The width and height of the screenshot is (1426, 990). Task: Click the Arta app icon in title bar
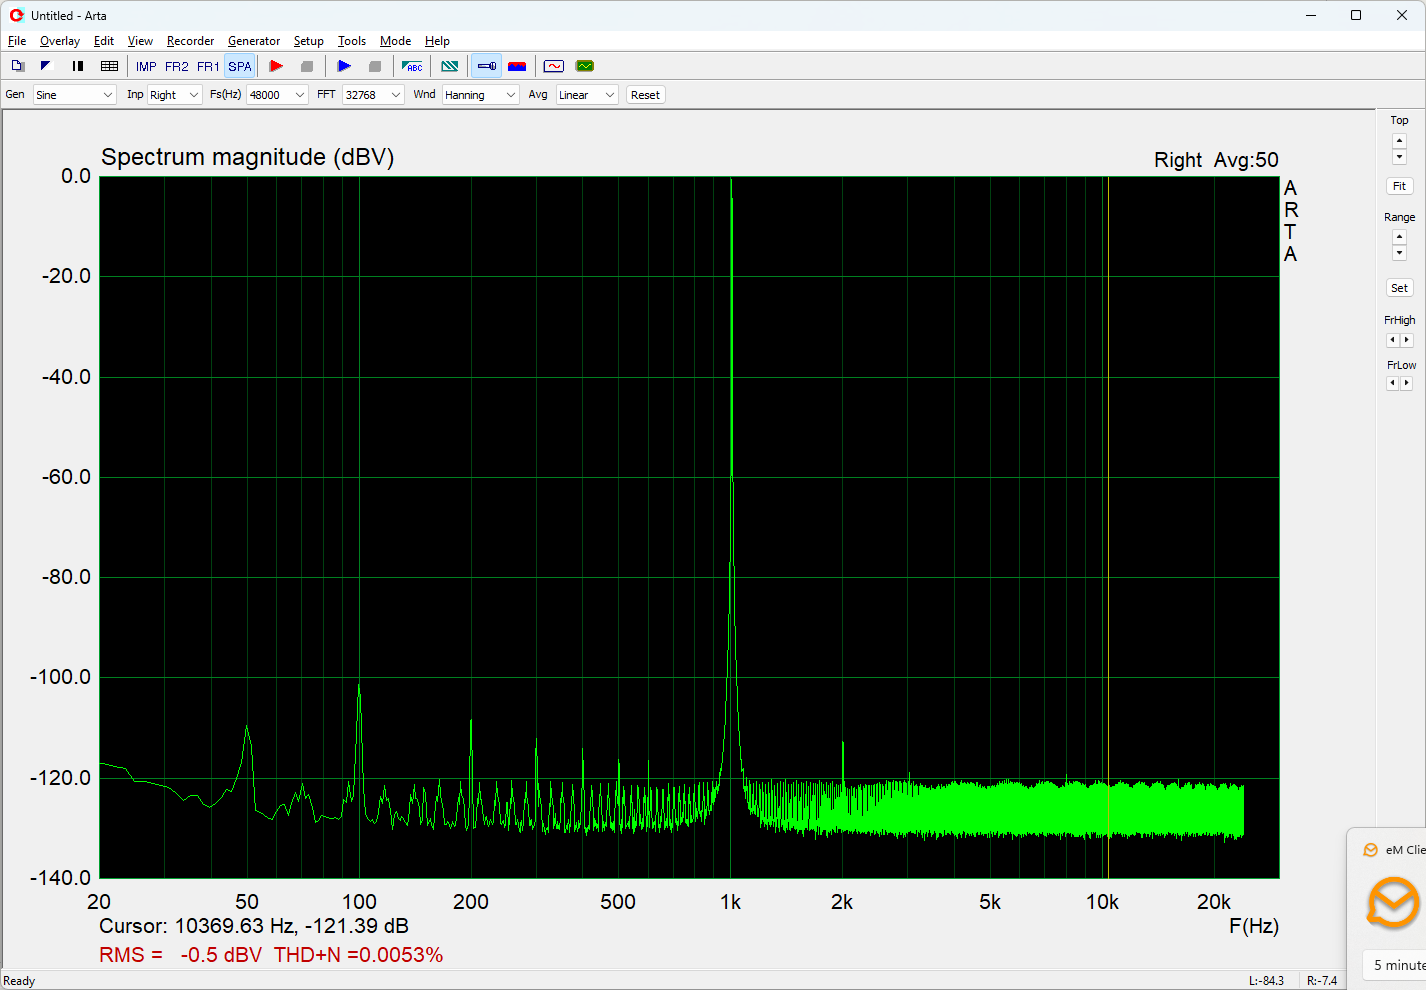click(16, 15)
